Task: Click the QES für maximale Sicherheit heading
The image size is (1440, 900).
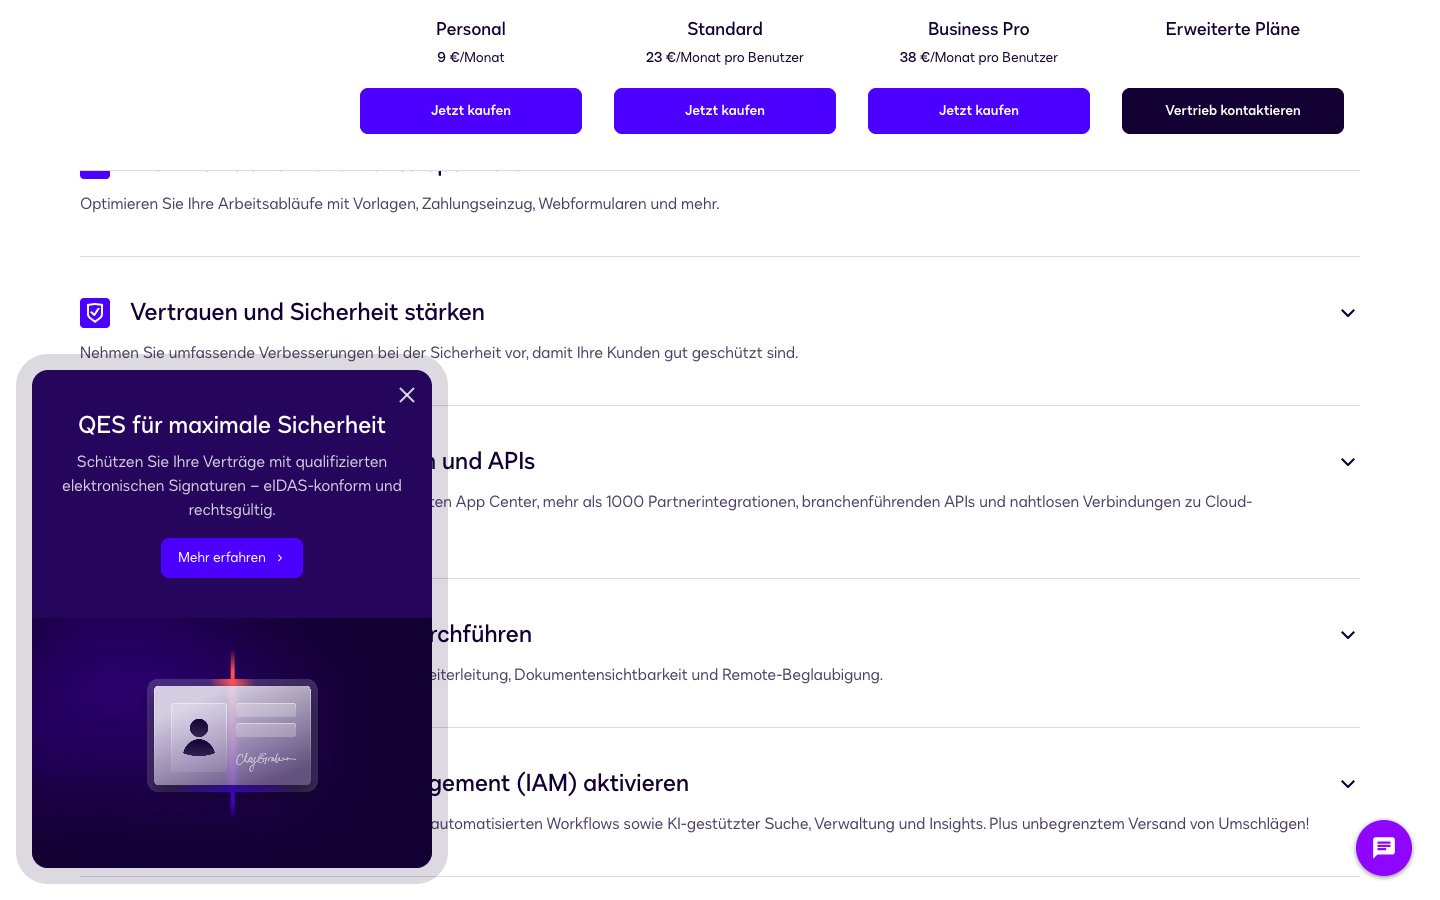Action: pos(232,425)
